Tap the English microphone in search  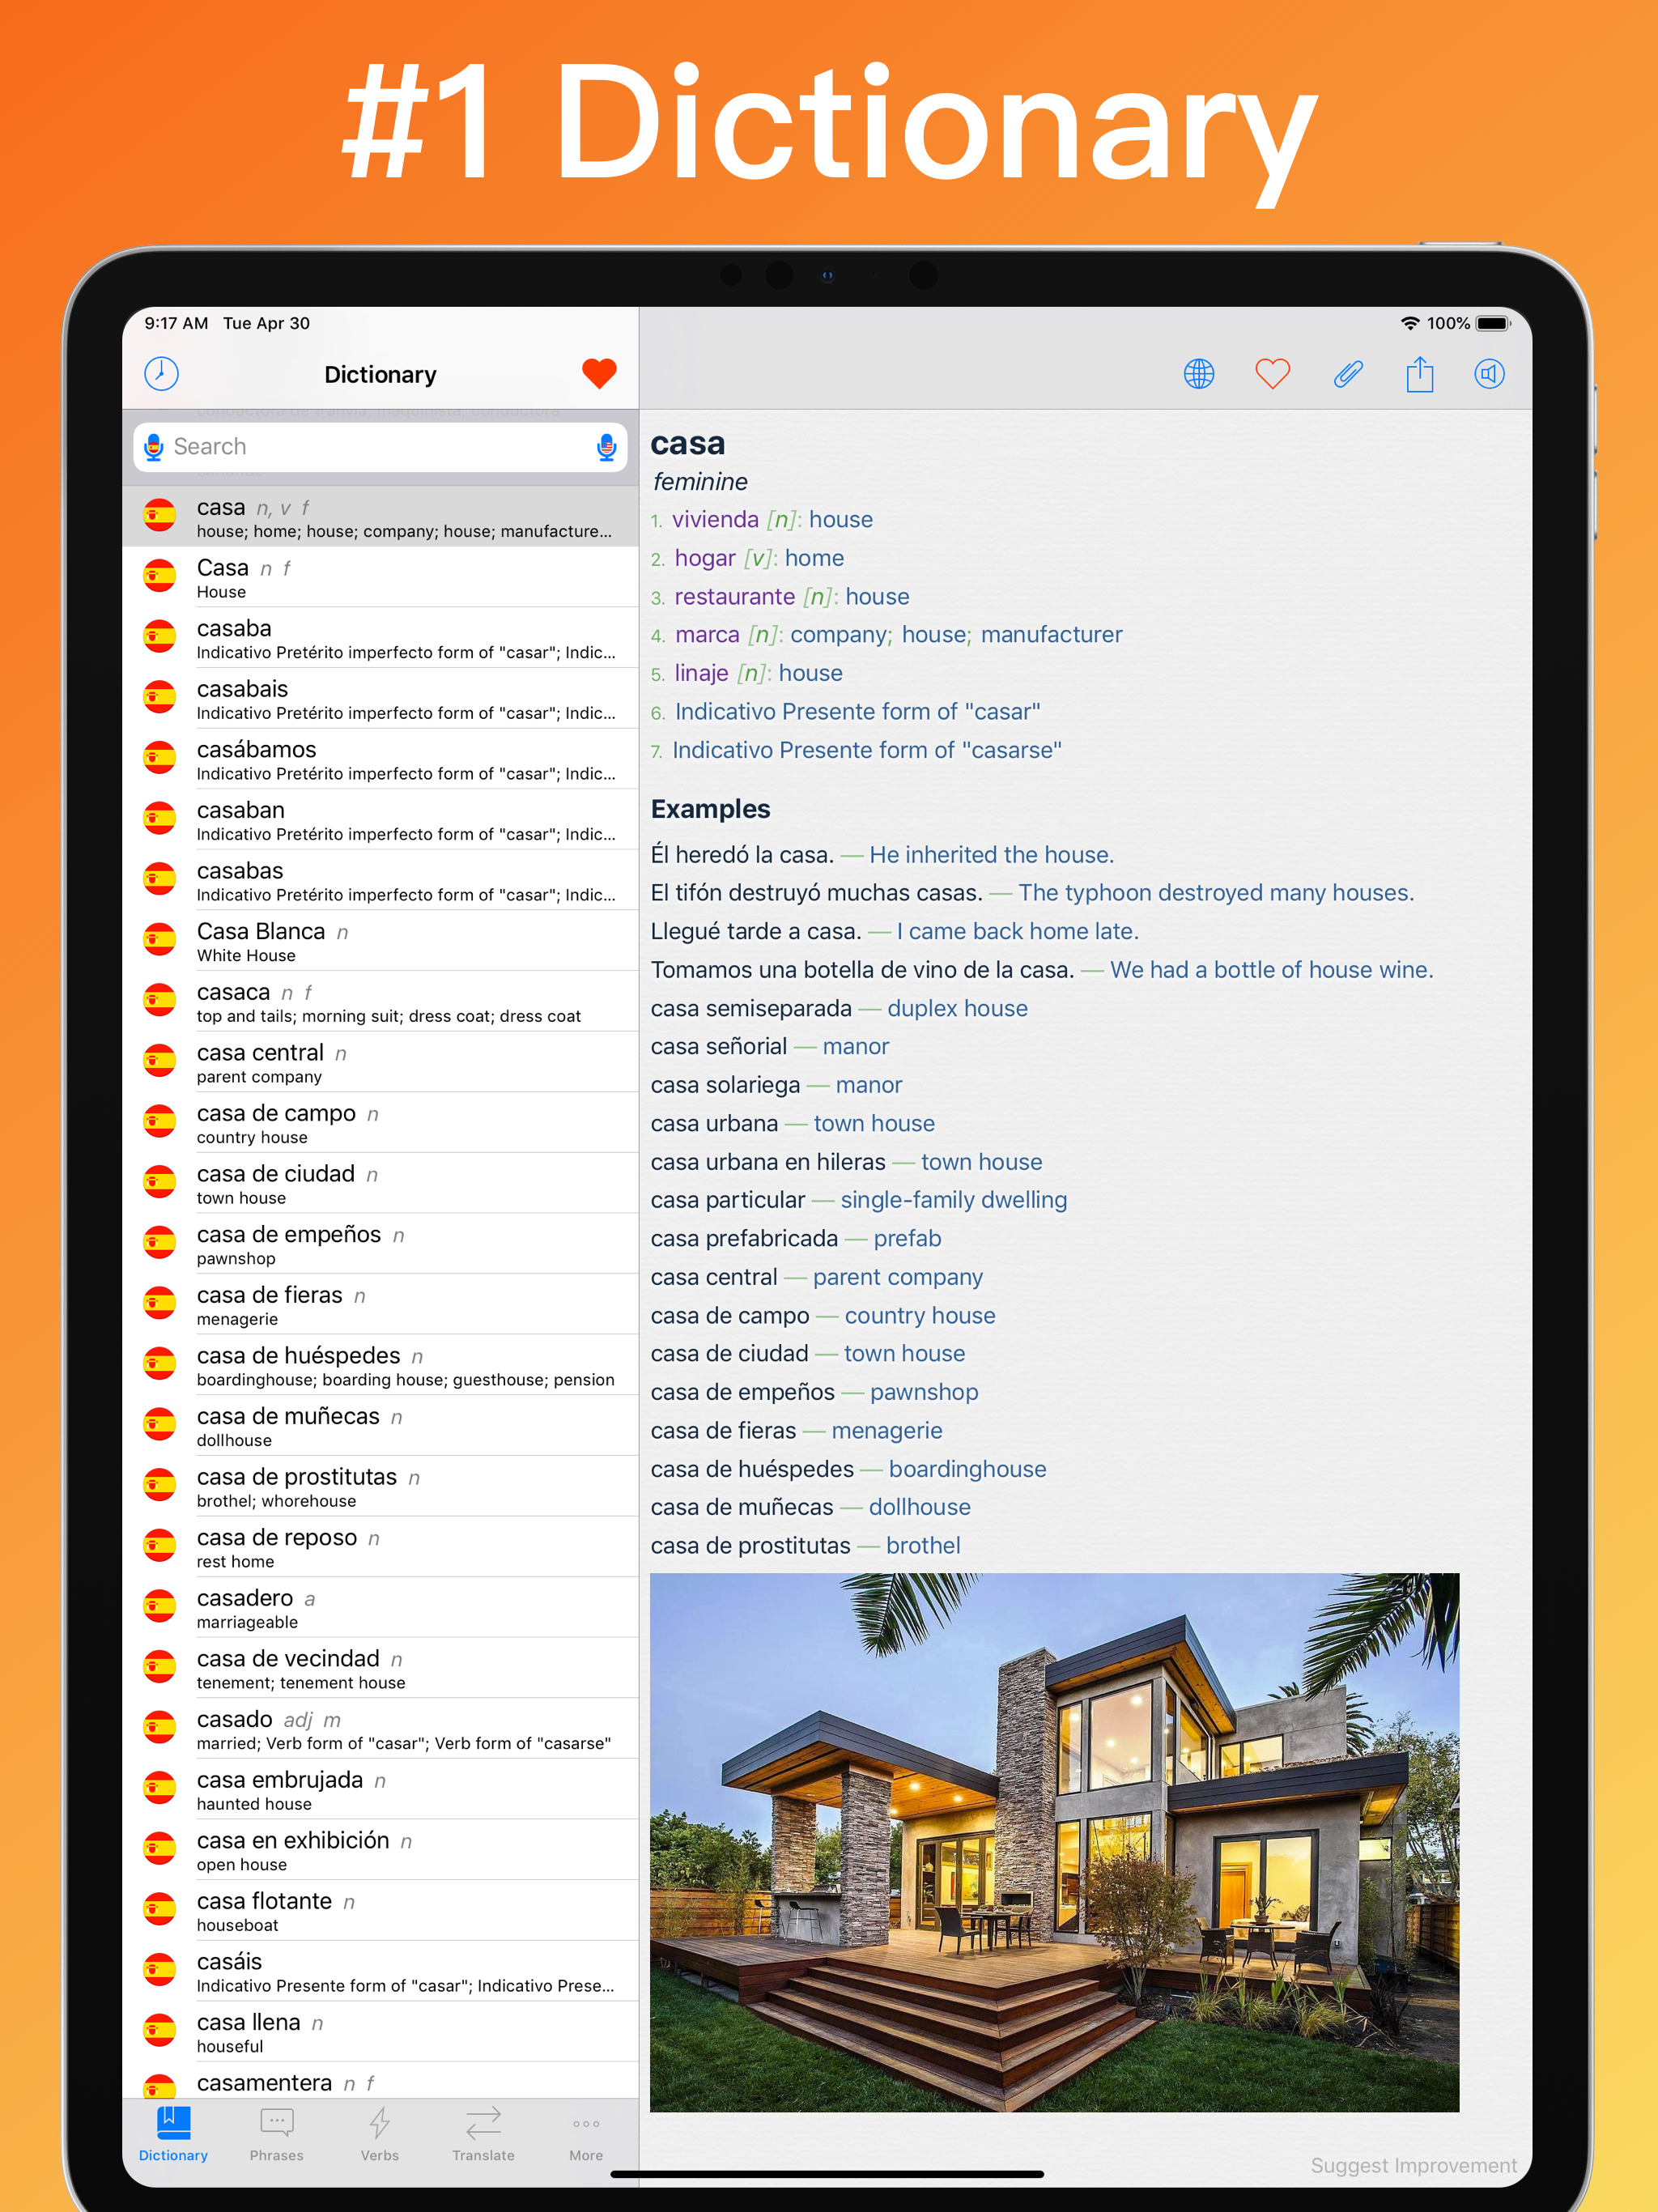(x=606, y=447)
